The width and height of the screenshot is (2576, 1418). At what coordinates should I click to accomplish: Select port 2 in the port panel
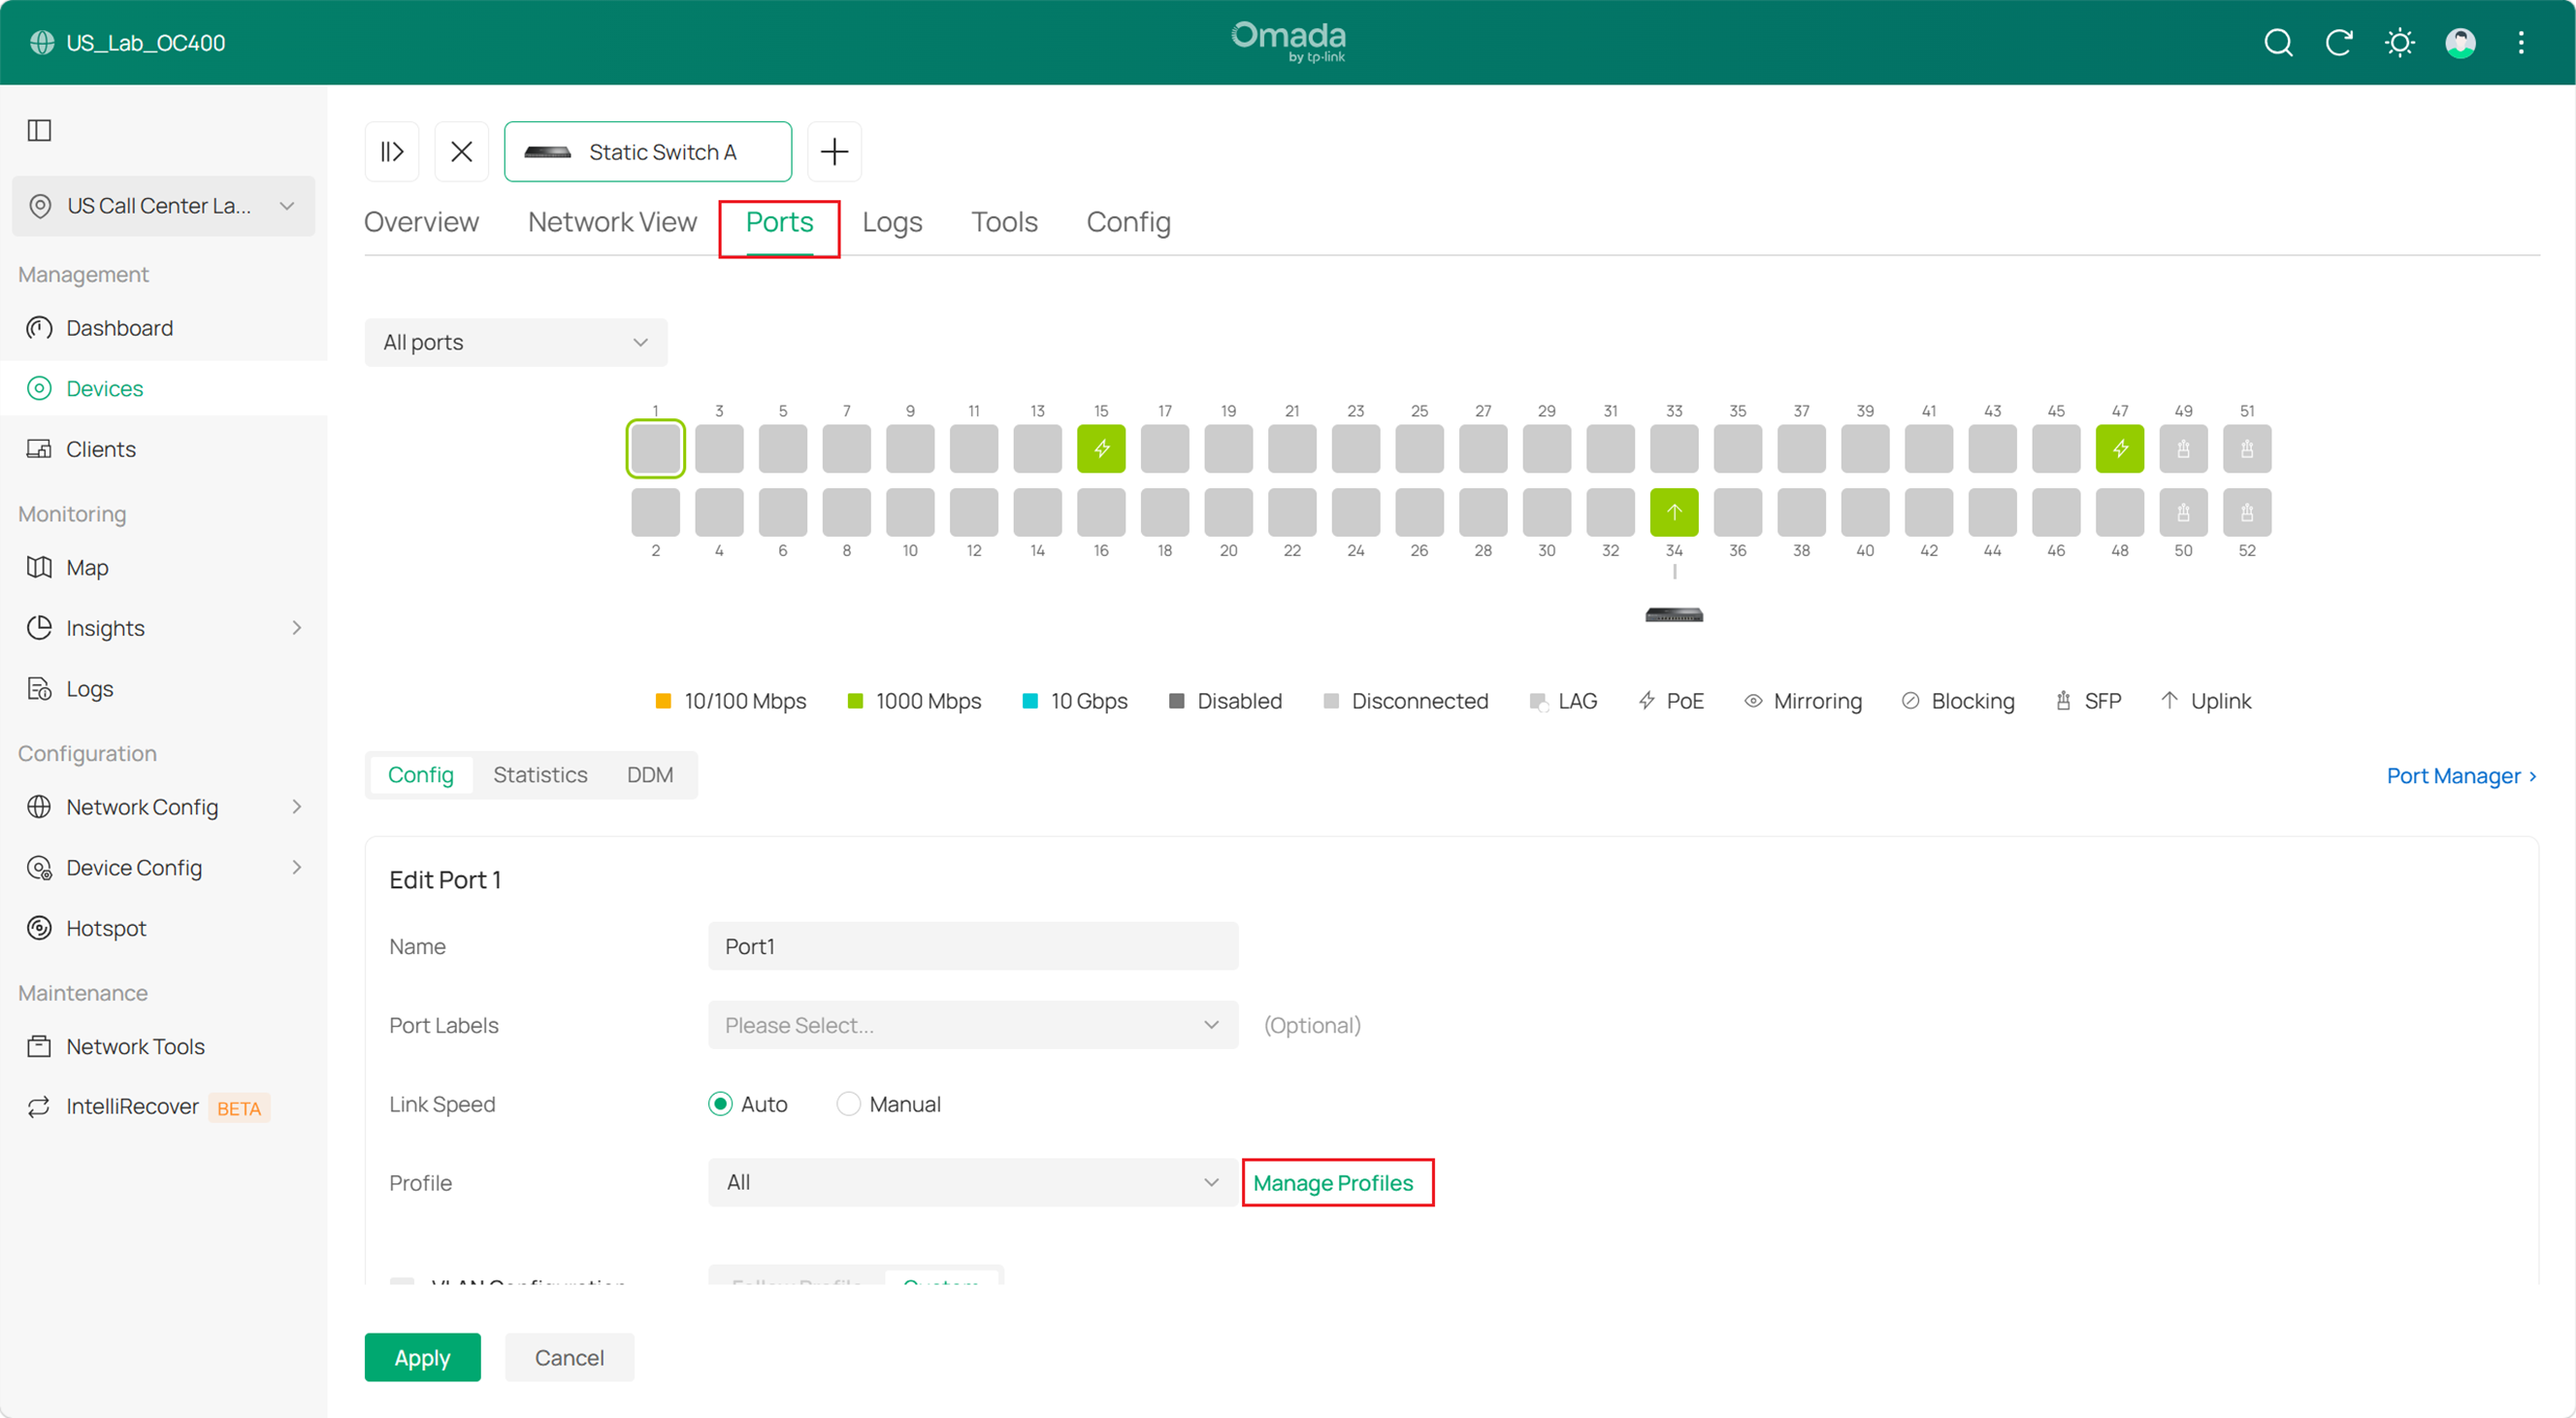point(655,512)
